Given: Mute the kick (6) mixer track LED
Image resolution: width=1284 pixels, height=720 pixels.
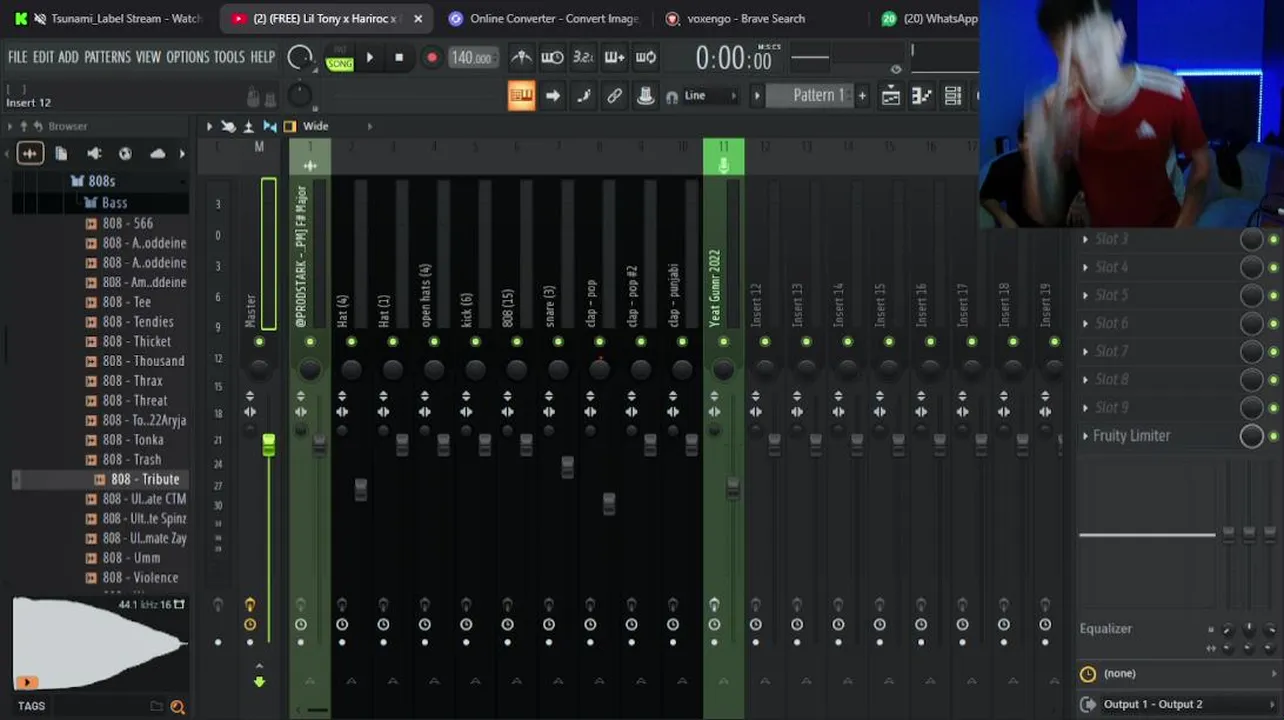Looking at the screenshot, I should [475, 342].
